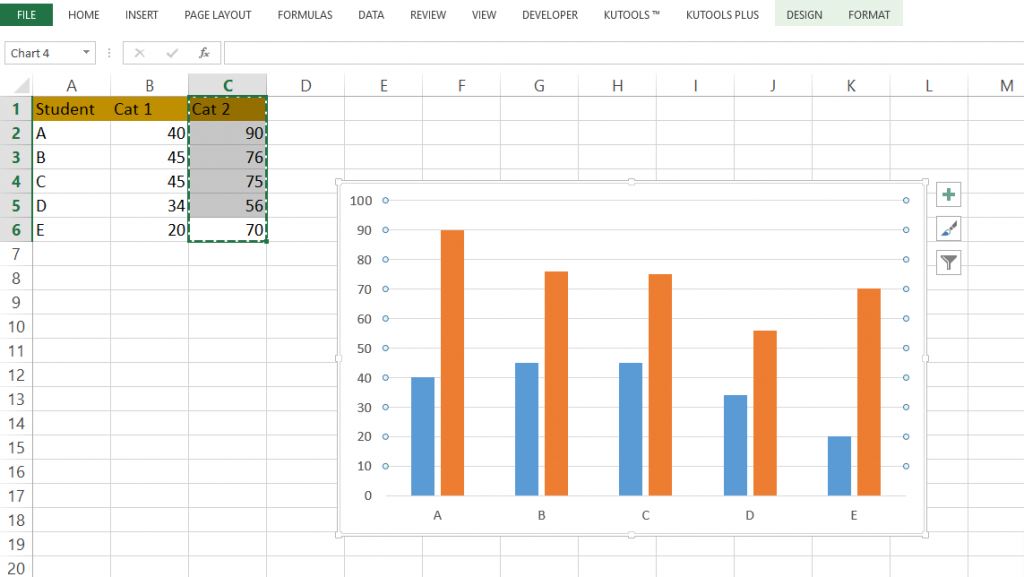This screenshot has height=577, width=1024.
Task: Open the FILE menu
Action: pyautogui.click(x=26, y=15)
